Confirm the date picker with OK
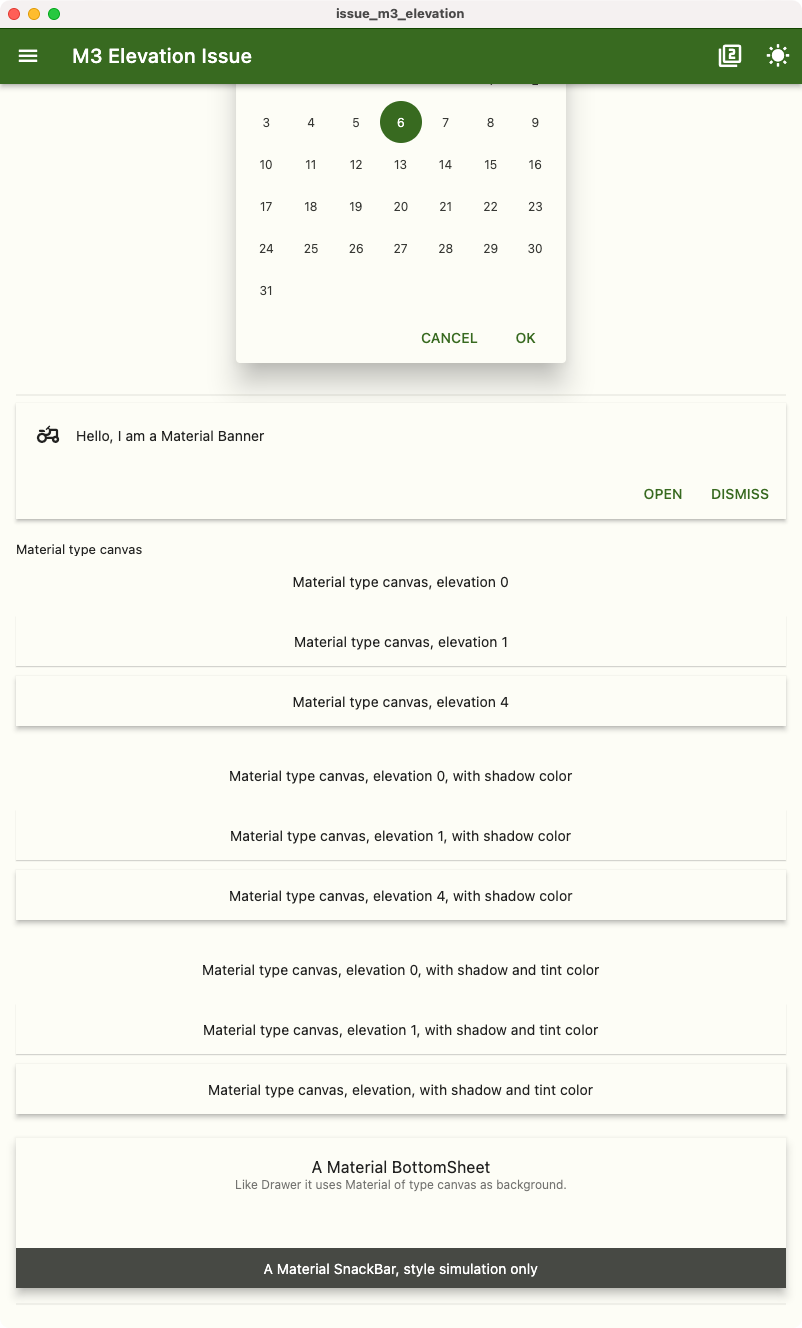This screenshot has width=802, height=1328. tap(525, 338)
